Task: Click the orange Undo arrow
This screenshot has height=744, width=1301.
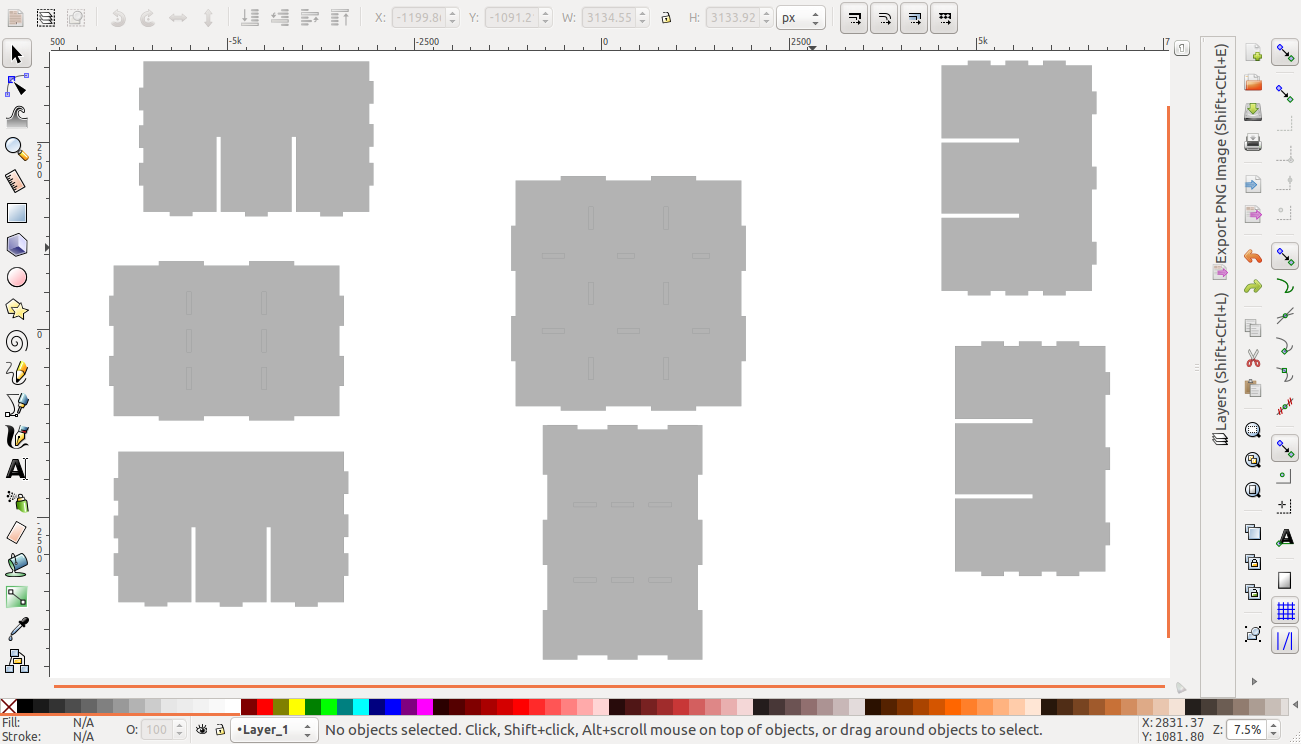Action: 1253,257
